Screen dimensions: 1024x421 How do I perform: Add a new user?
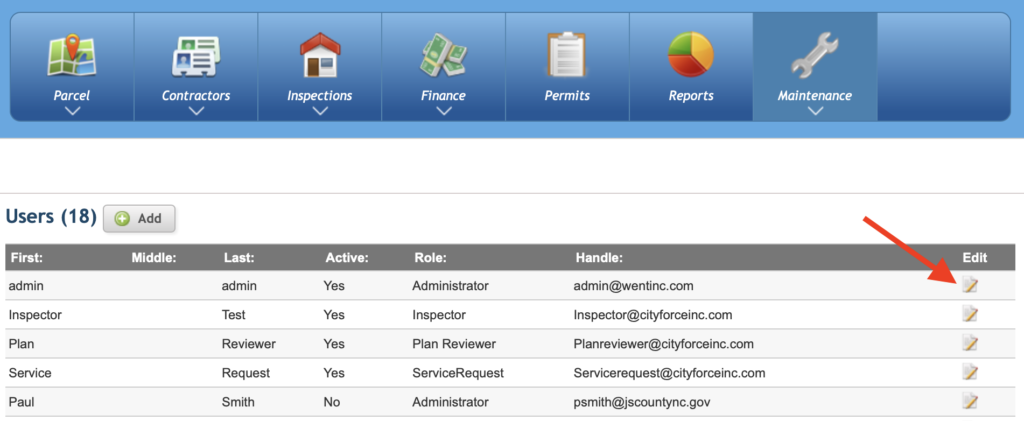coord(139,219)
